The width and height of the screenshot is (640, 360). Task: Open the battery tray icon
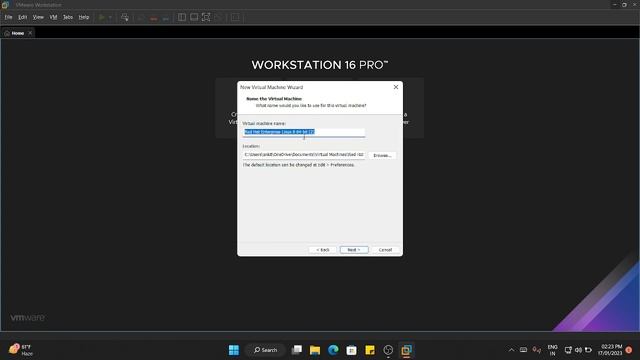point(588,350)
